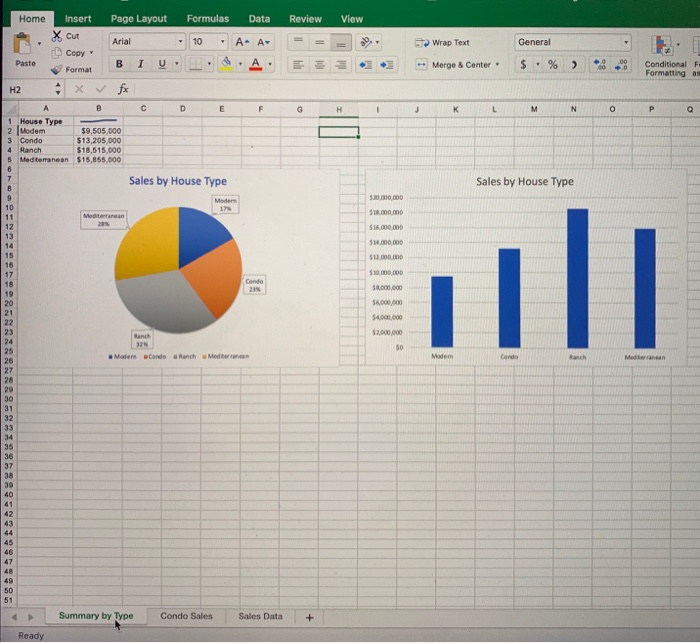
Task: Click the Wrap Text button
Action: (442, 43)
